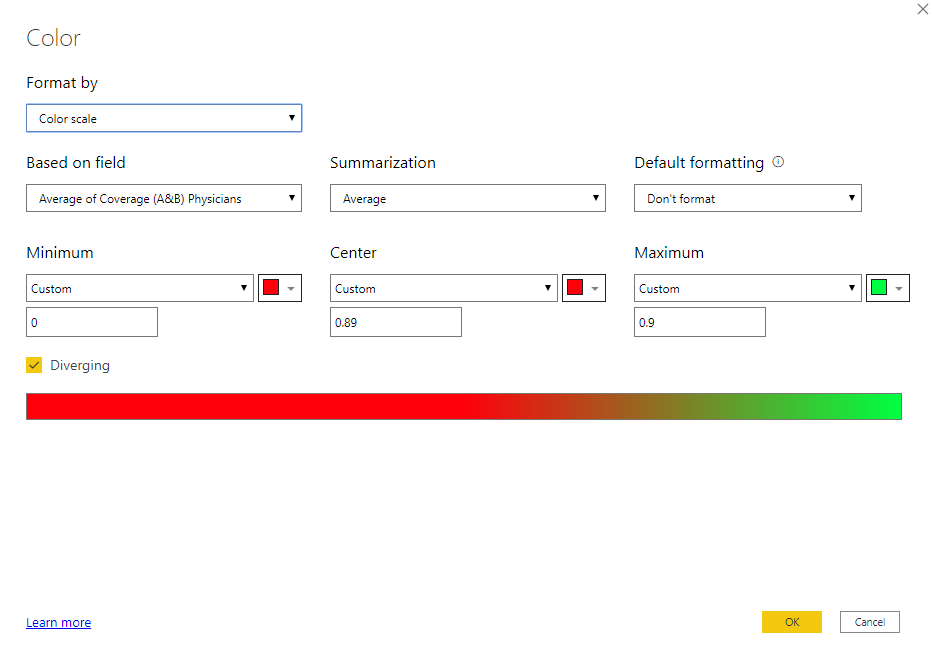
Task: Open the Center Custom dropdown
Action: tap(444, 288)
